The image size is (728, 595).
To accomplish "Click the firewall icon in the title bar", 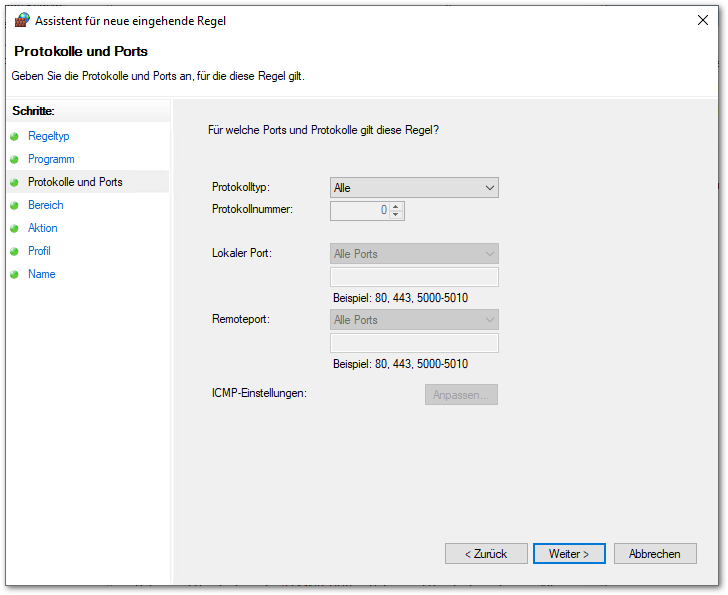I will tap(22, 20).
